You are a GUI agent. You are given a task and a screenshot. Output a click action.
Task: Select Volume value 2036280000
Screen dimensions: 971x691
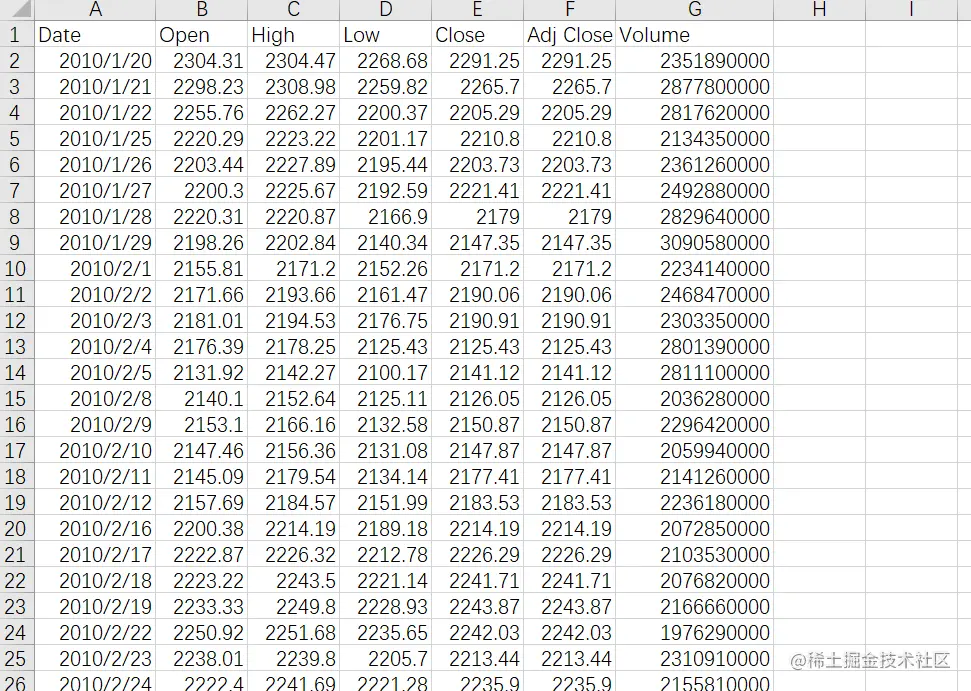pyautogui.click(x=695, y=399)
